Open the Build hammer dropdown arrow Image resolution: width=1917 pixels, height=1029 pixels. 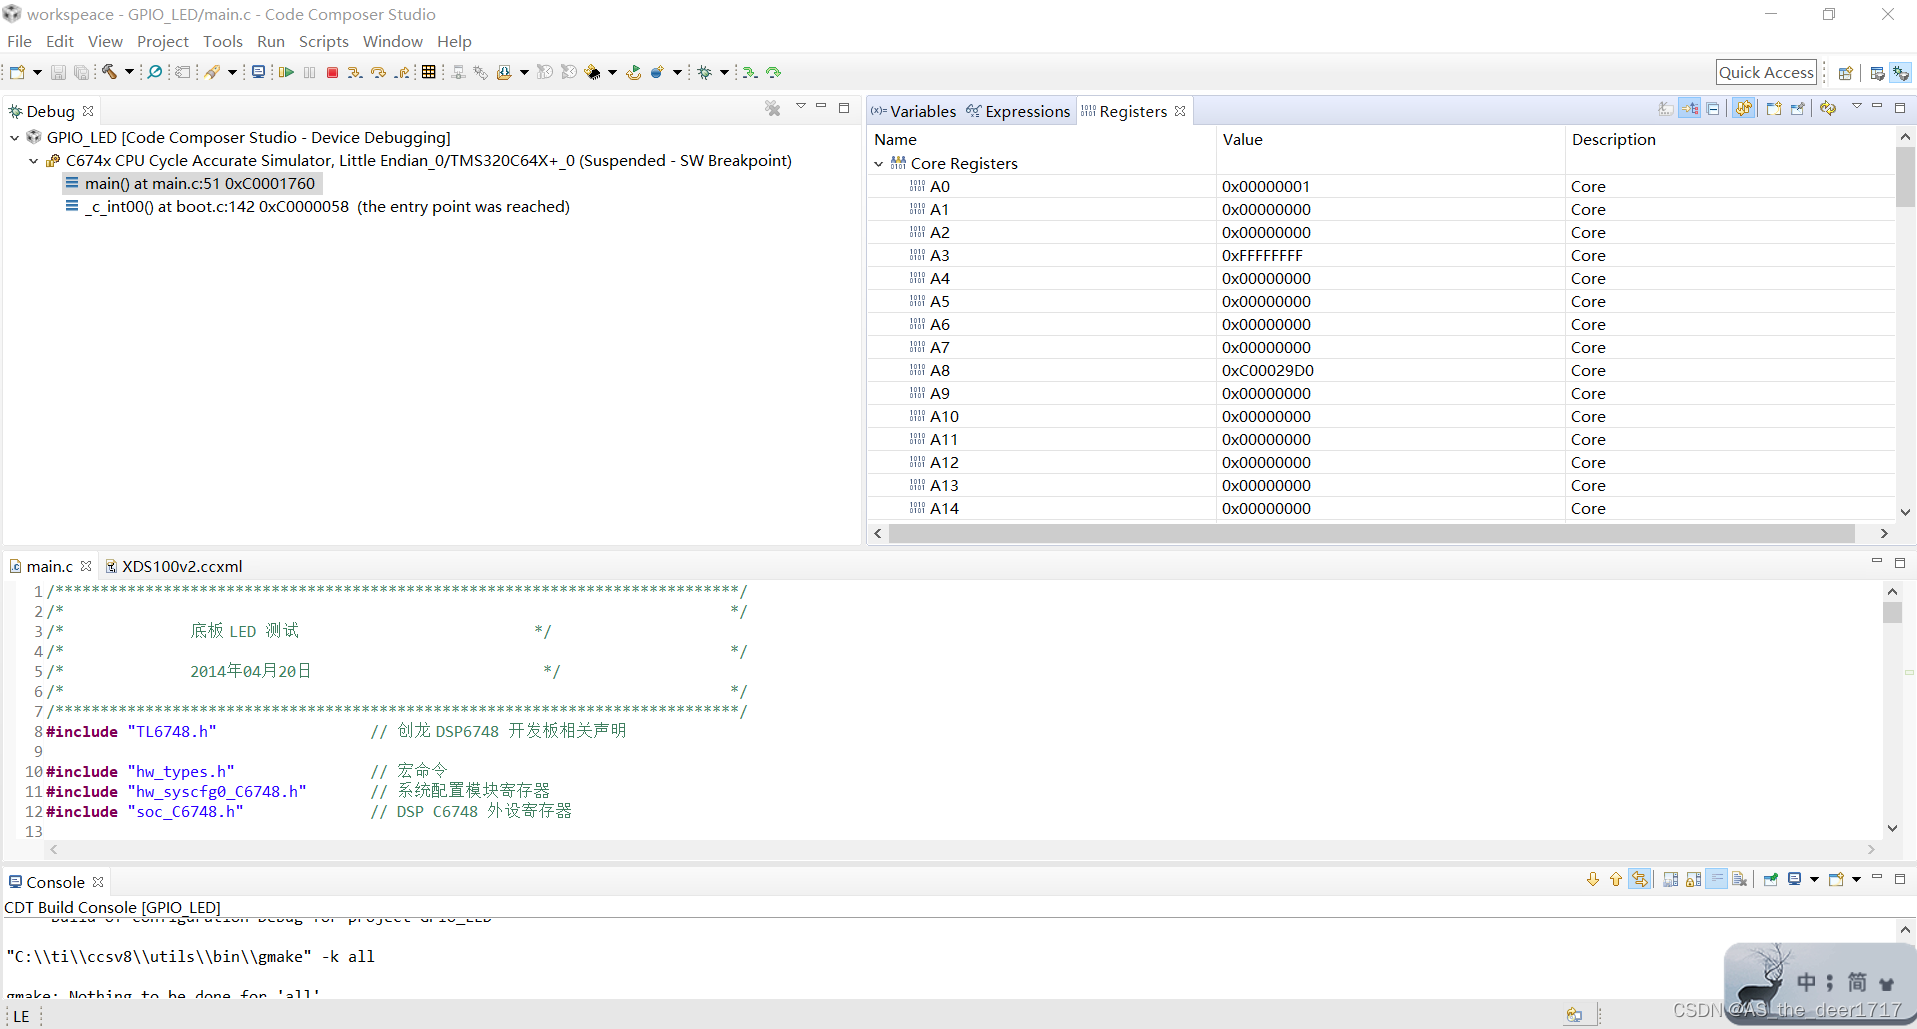(129, 72)
